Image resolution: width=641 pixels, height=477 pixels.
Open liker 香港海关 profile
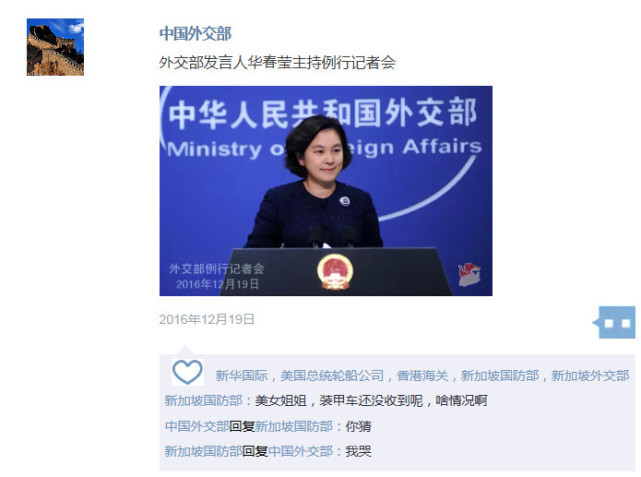point(423,376)
